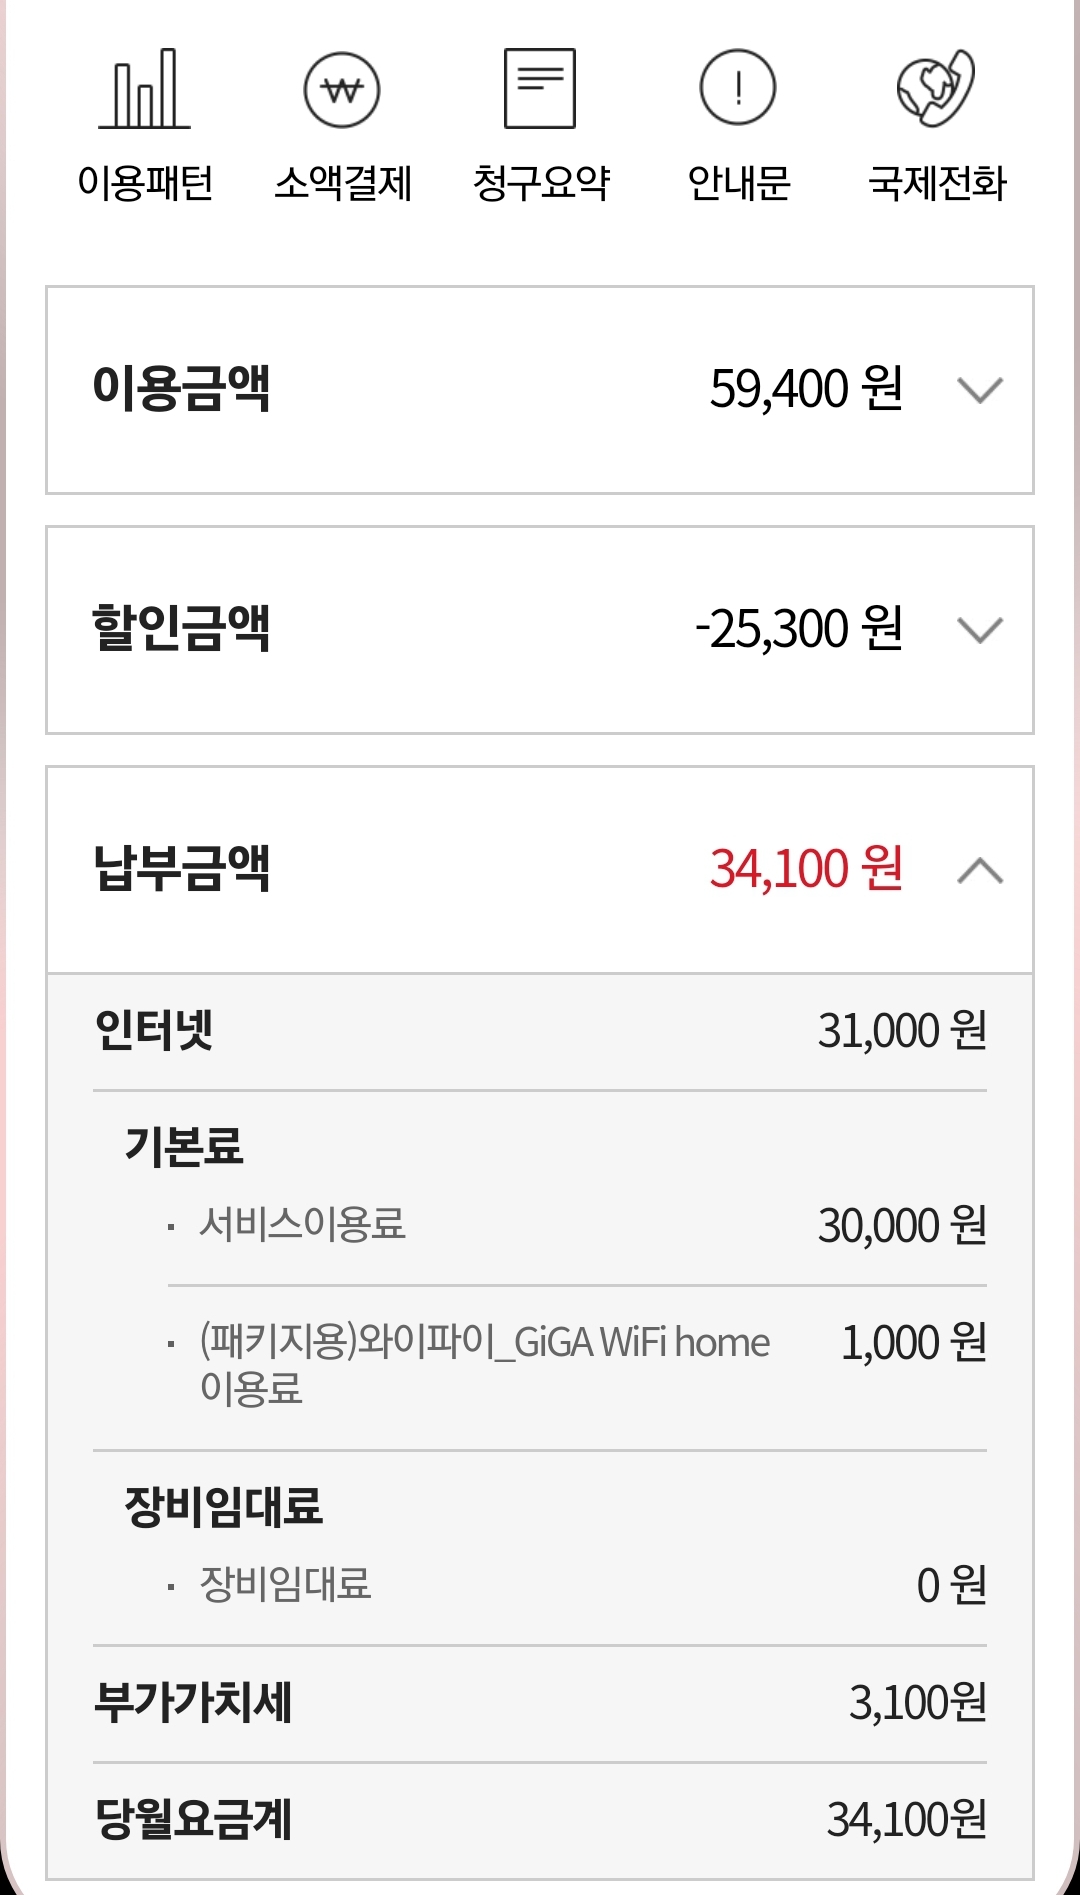Select the 이용패턴 menu label
This screenshot has width=1080, height=1895.
tap(146, 183)
